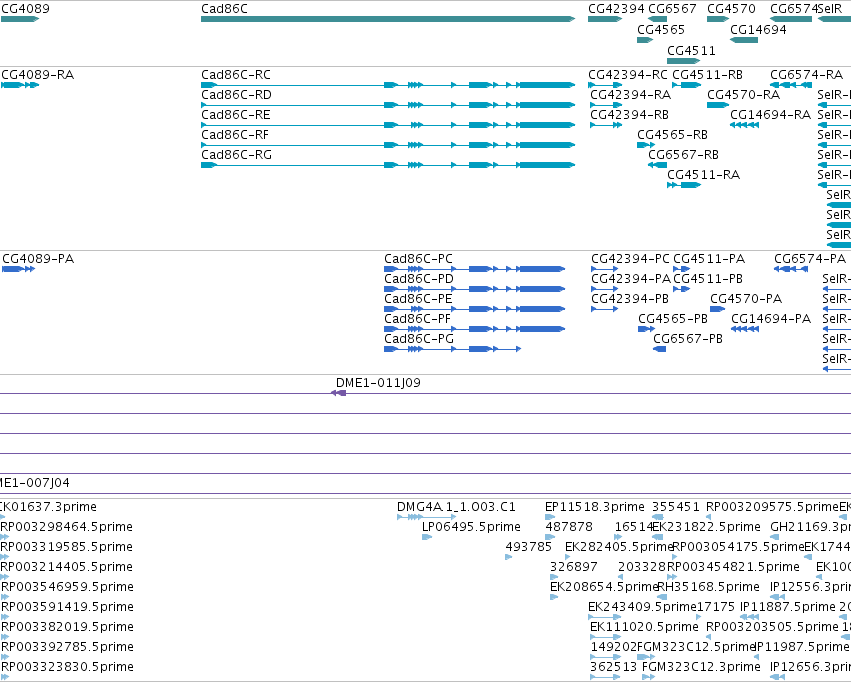Select the 355451 EST label

coord(676,507)
